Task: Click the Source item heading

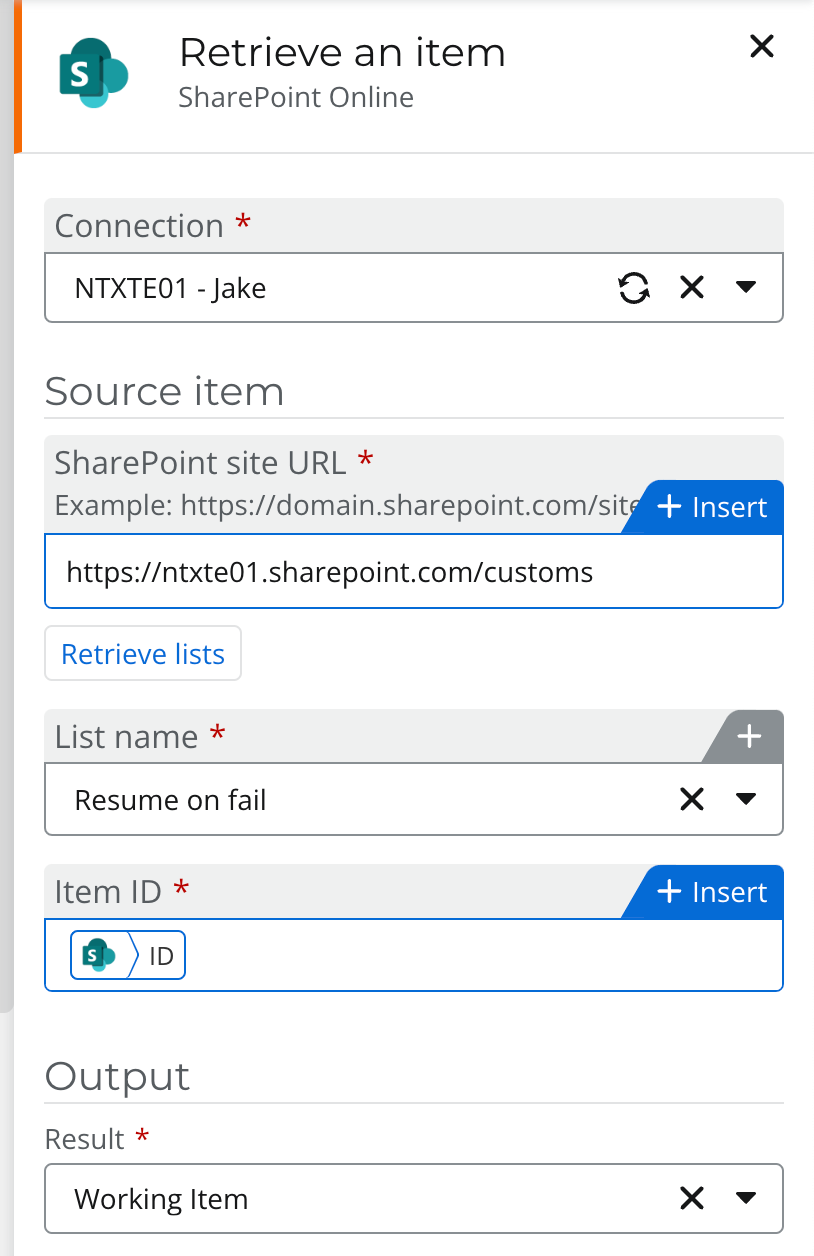Action: click(x=164, y=391)
